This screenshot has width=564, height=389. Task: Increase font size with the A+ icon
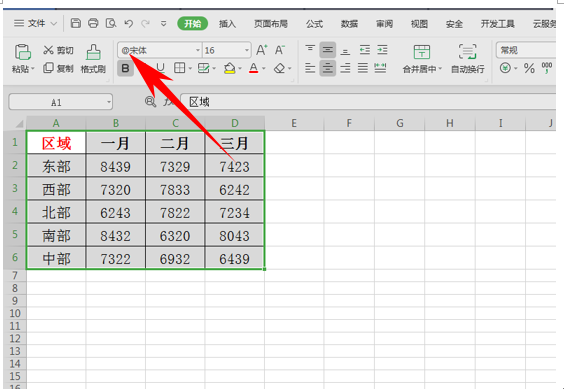point(261,50)
